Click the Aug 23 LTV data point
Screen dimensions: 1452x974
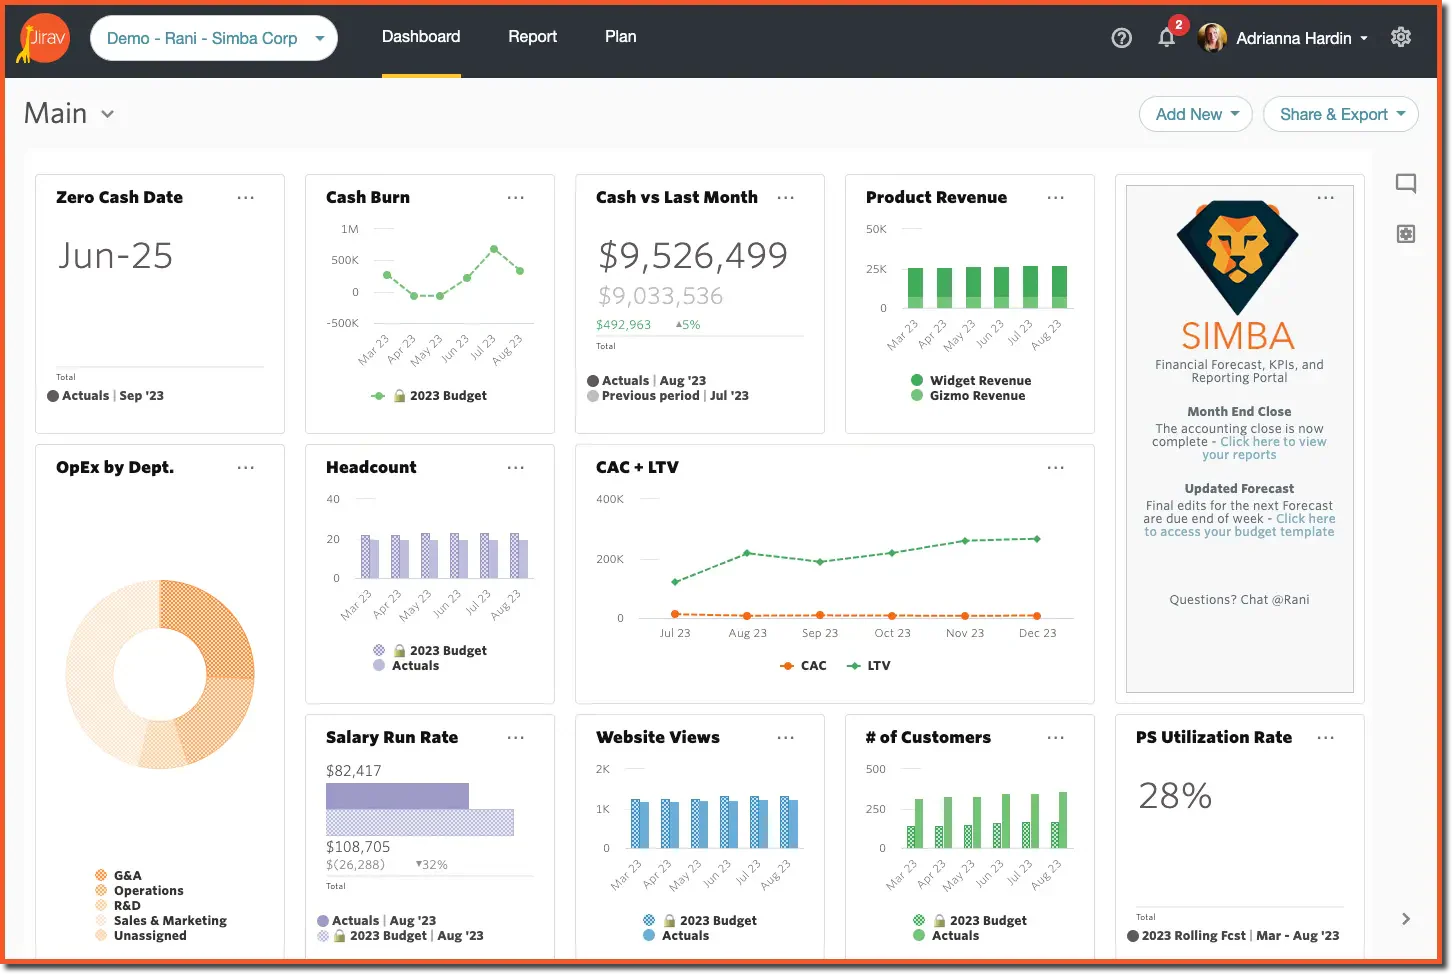click(746, 553)
